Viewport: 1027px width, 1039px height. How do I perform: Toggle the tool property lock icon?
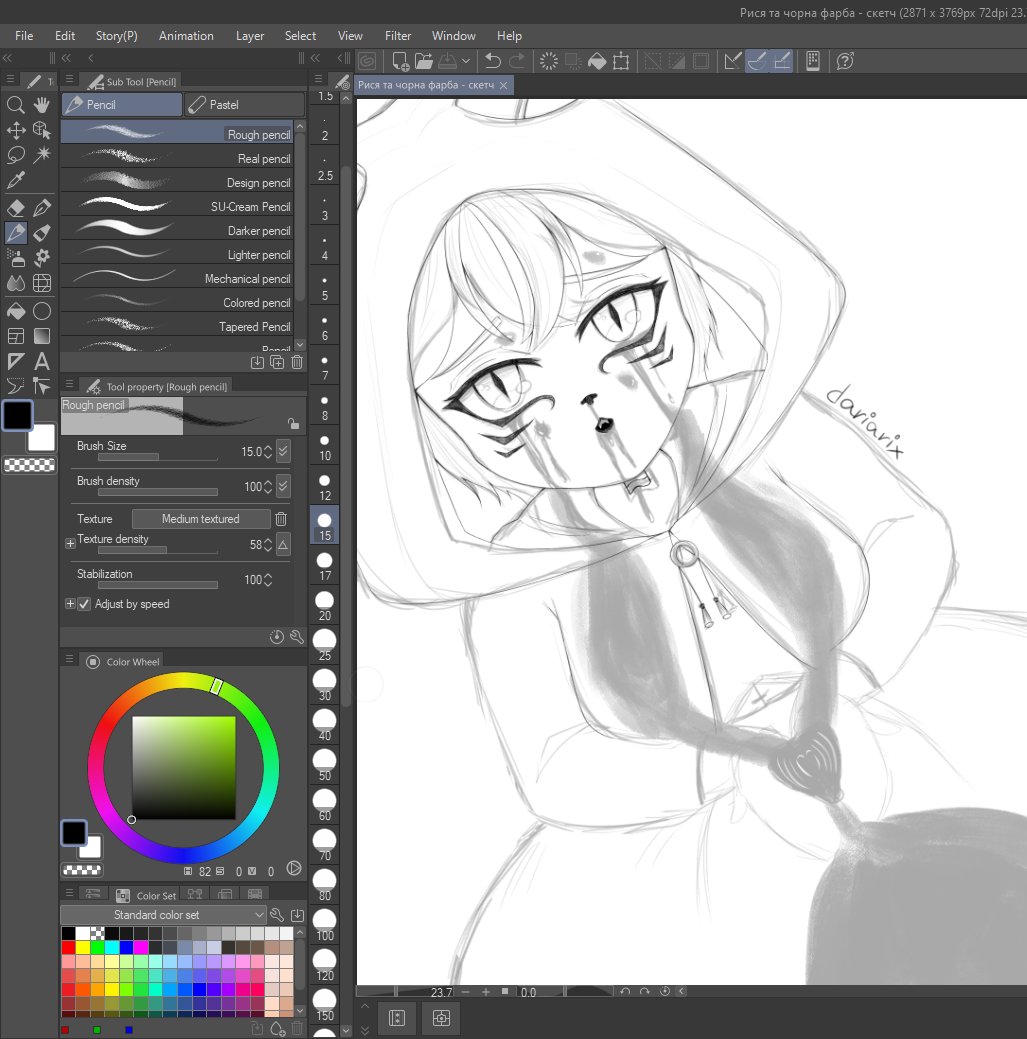click(x=293, y=423)
